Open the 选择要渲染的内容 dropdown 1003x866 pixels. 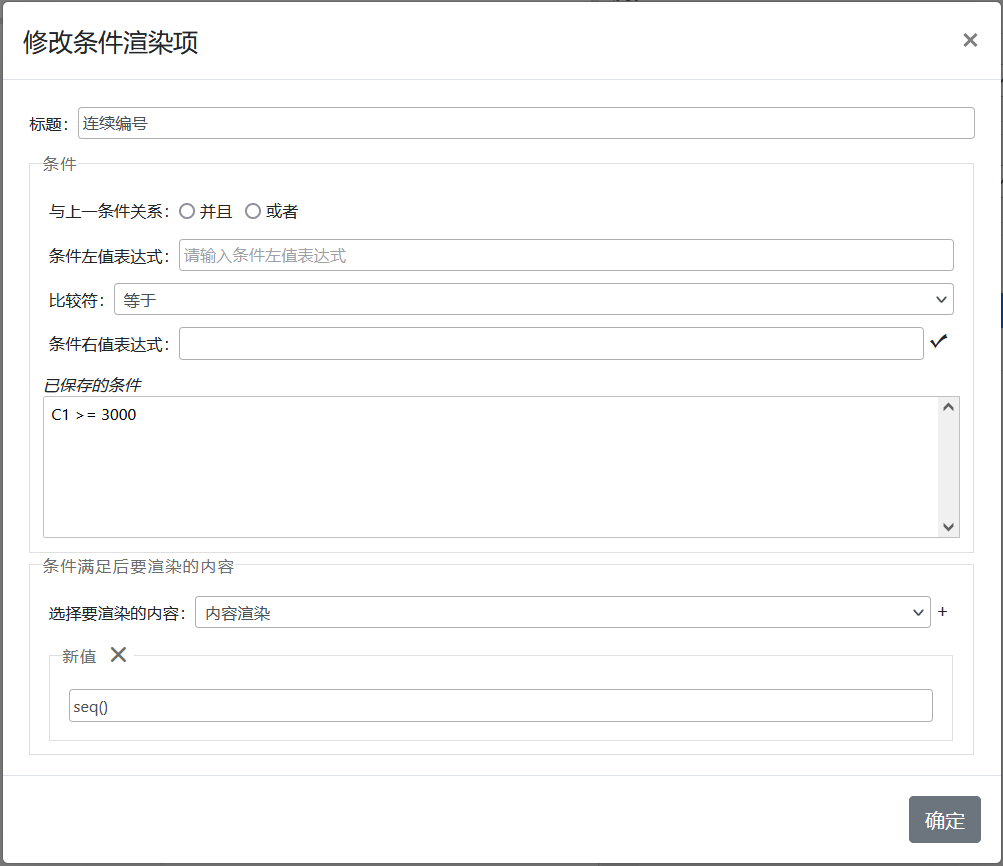tap(562, 613)
